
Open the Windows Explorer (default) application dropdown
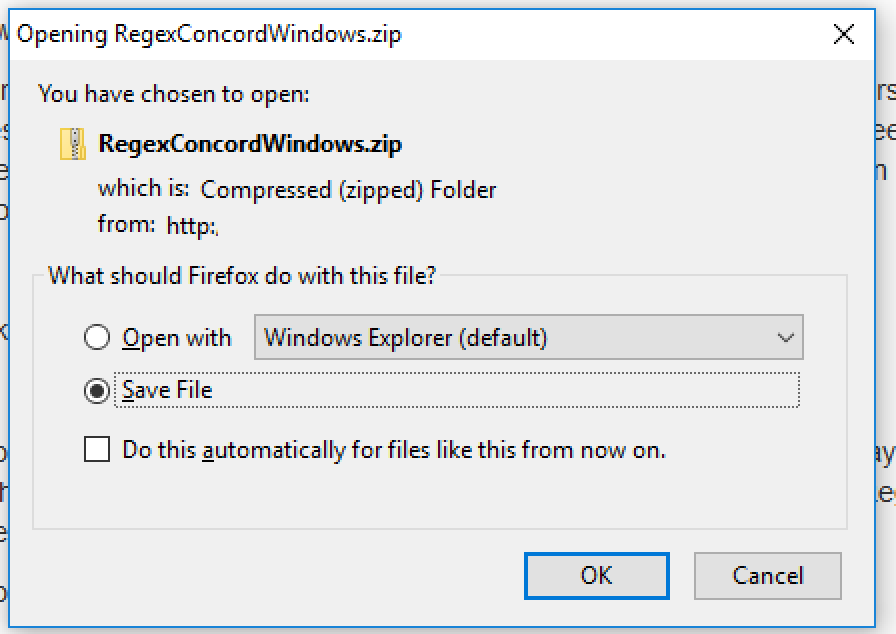[529, 338]
